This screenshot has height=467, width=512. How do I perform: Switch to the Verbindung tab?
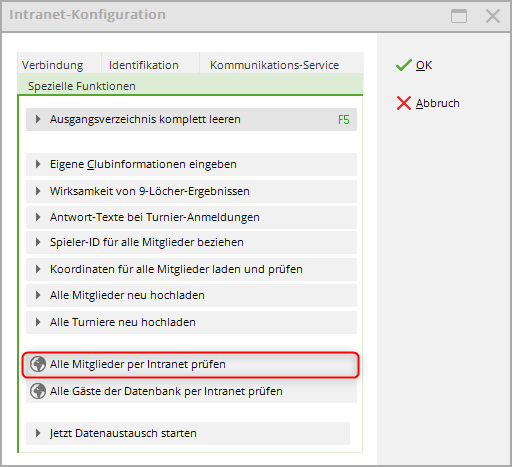53,65
